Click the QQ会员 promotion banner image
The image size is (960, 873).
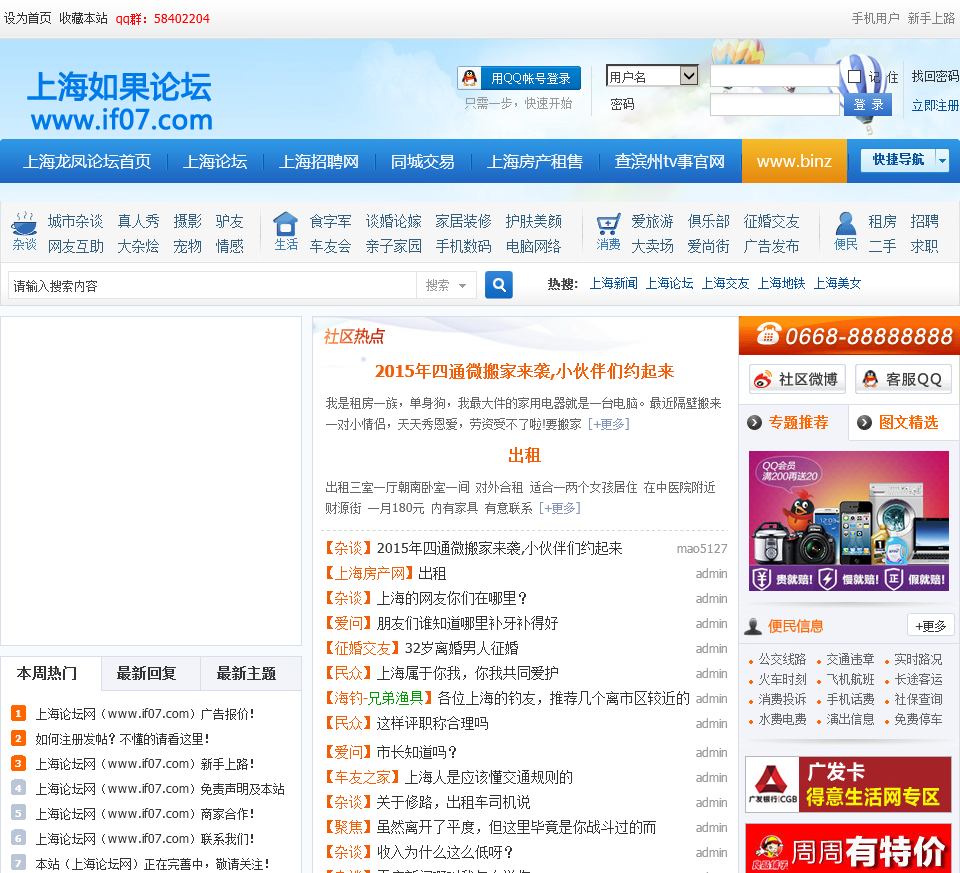pyautogui.click(x=849, y=521)
